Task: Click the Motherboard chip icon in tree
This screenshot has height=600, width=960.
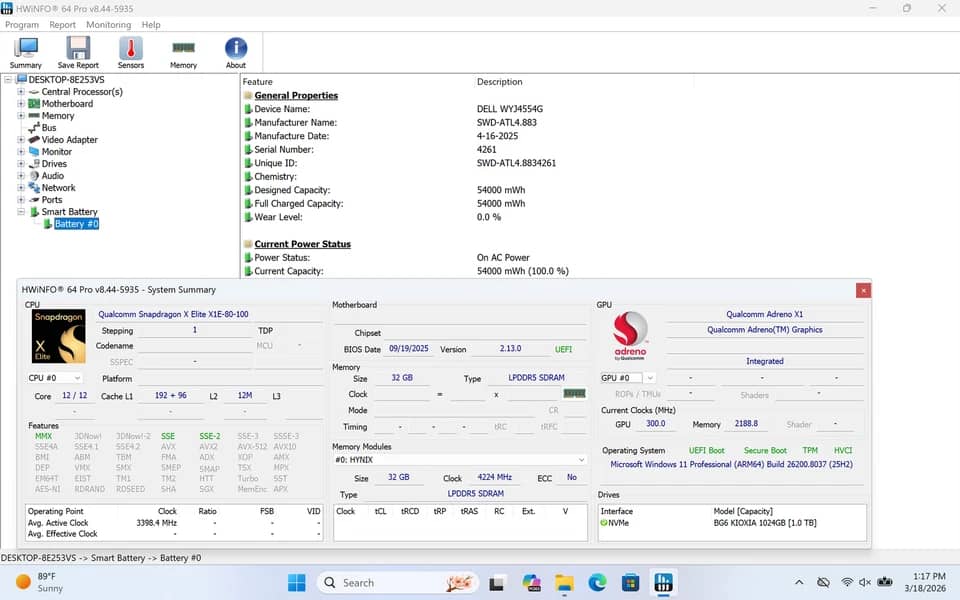Action: [34, 103]
